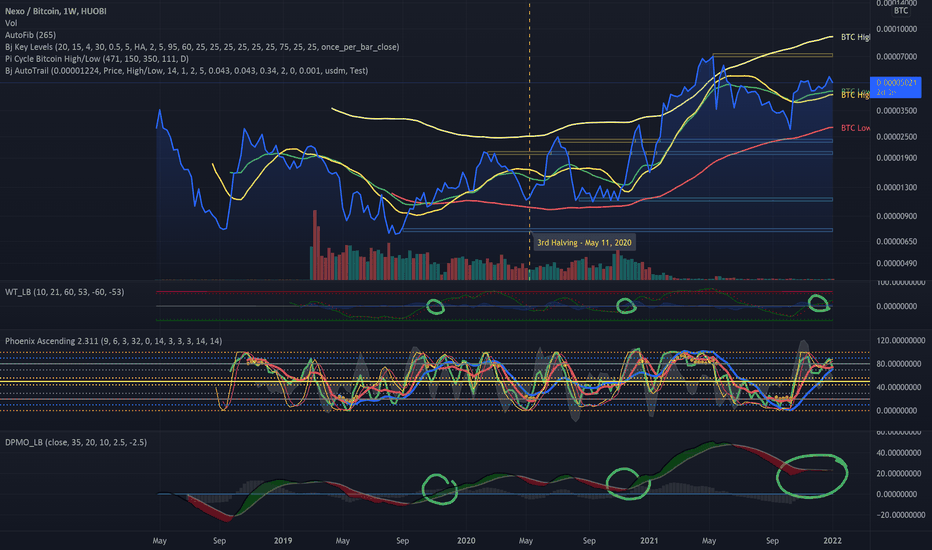Select the -20.00000000 DPMO axis value
The height and width of the screenshot is (550, 932).
click(x=900, y=515)
